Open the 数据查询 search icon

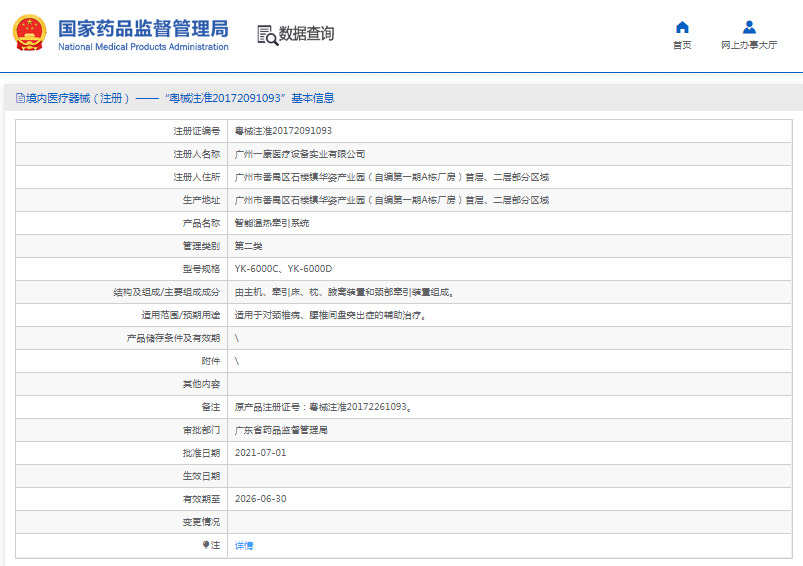pyautogui.click(x=267, y=35)
